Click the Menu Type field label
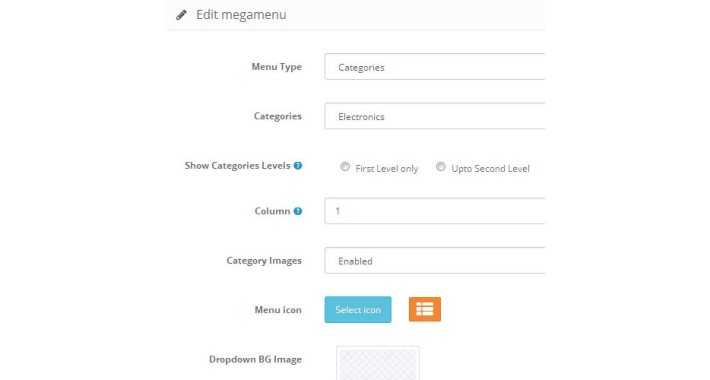This screenshot has width=710, height=380. (x=277, y=67)
